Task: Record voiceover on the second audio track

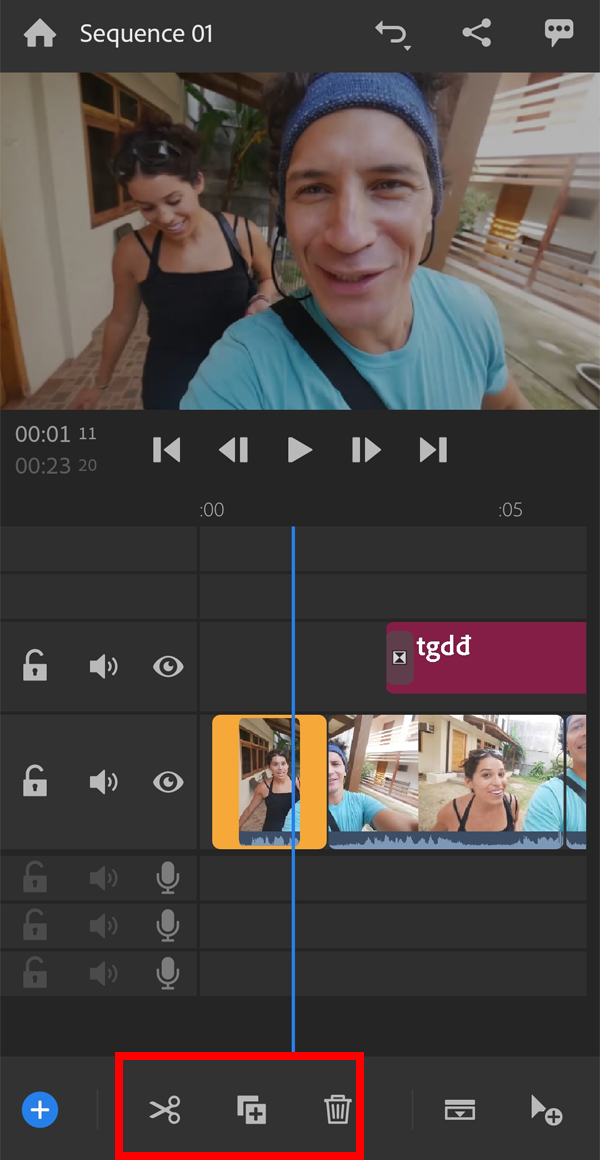Action: pos(168,925)
